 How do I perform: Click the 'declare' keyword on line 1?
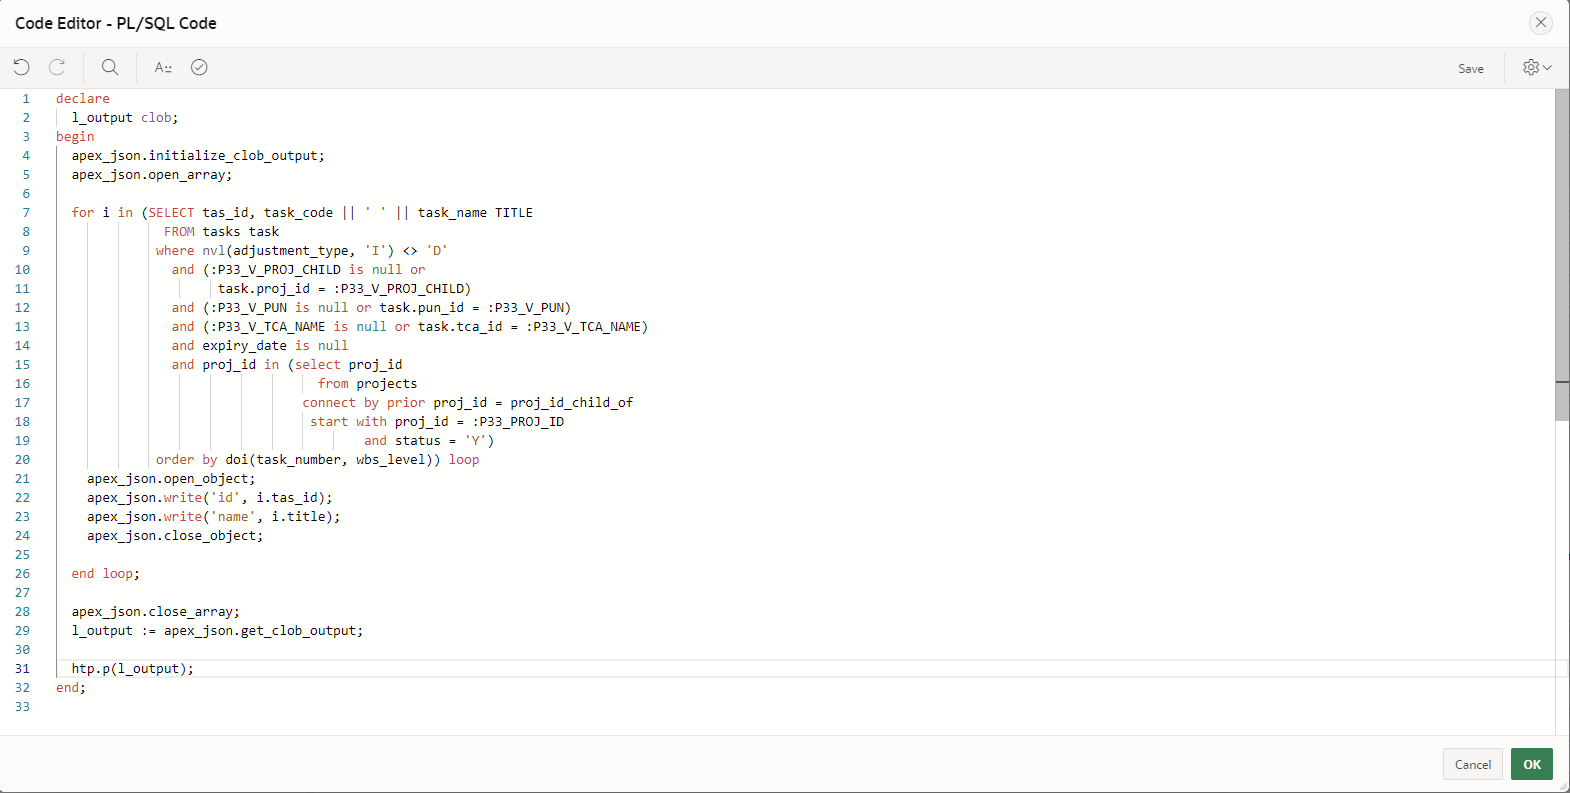pyautogui.click(x=83, y=98)
